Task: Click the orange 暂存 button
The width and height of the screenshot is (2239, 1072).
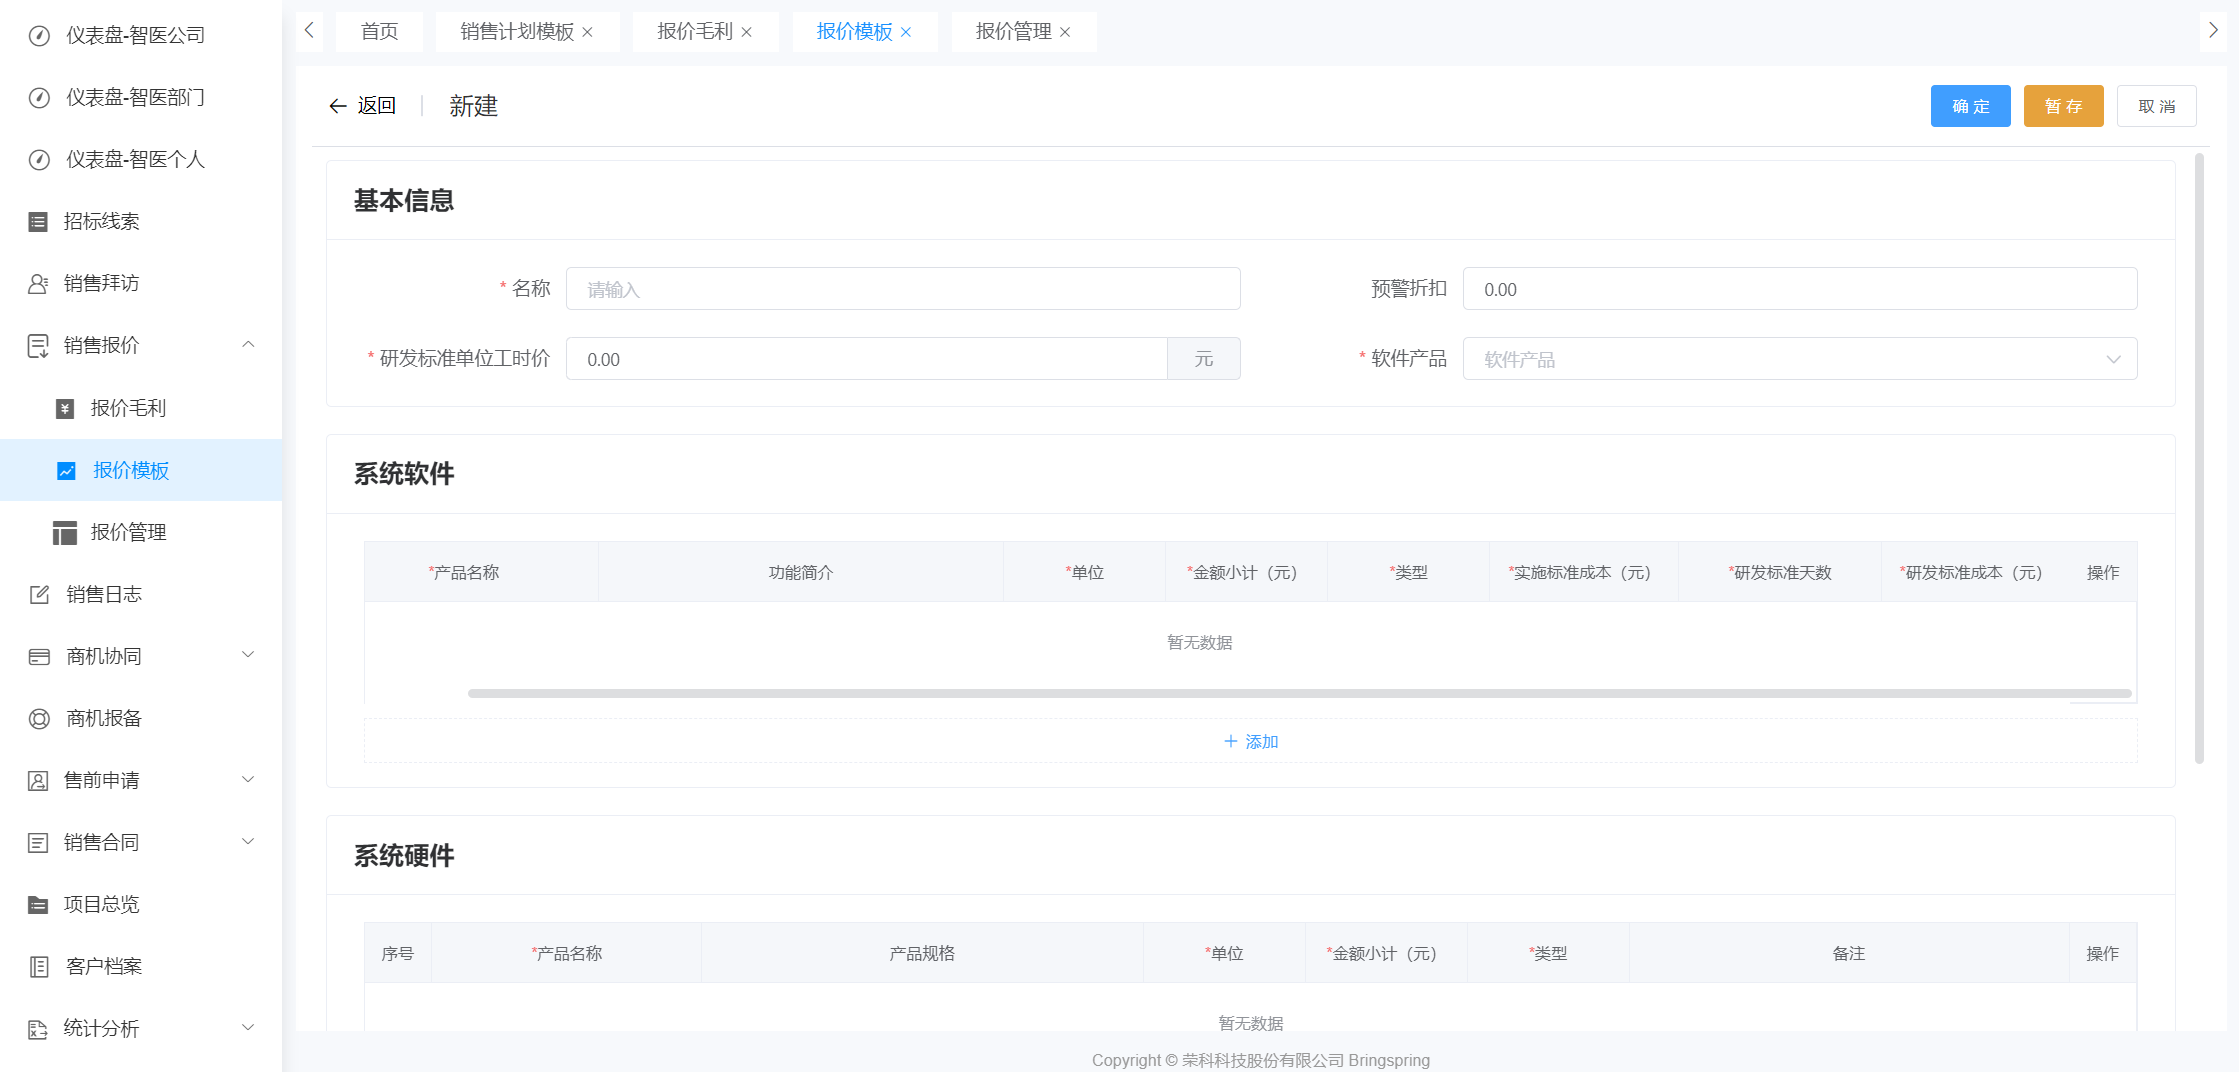Action: (2062, 106)
